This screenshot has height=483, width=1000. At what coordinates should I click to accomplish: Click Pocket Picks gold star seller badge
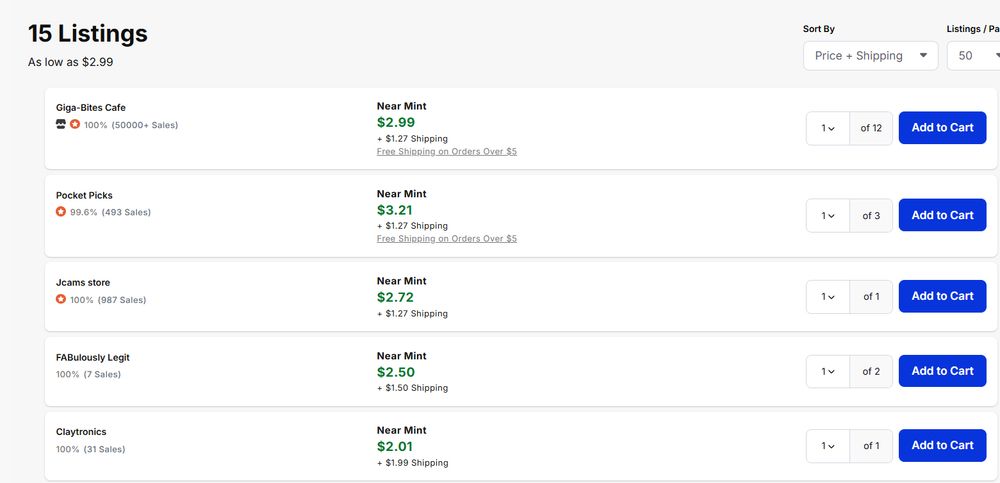coord(61,212)
